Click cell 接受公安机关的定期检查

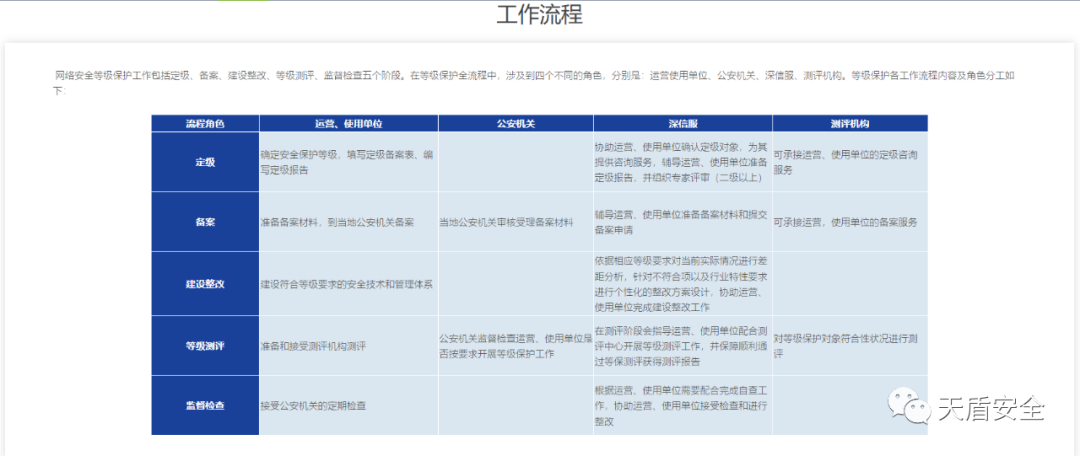[349, 406]
